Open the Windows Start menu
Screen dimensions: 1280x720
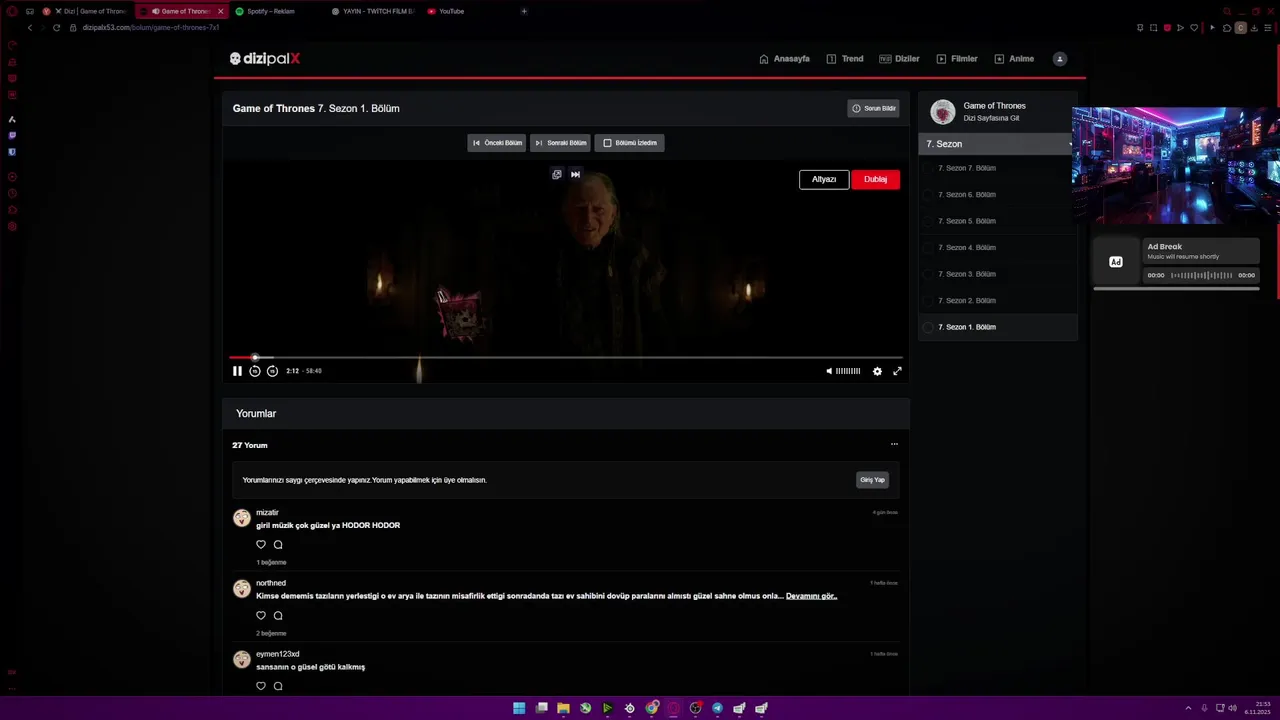pyautogui.click(x=519, y=708)
